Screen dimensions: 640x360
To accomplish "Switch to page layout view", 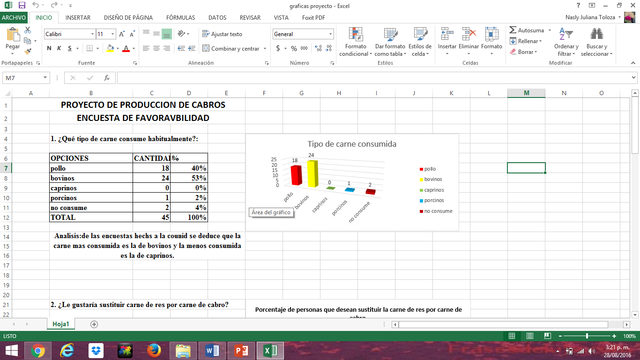I will coord(529,336).
